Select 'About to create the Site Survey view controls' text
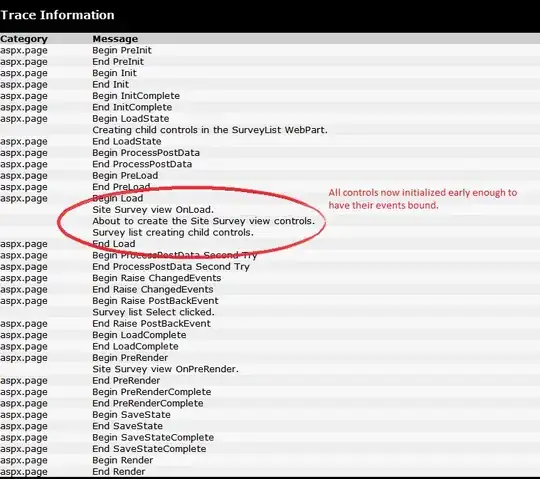The image size is (540, 479). [x=204, y=221]
